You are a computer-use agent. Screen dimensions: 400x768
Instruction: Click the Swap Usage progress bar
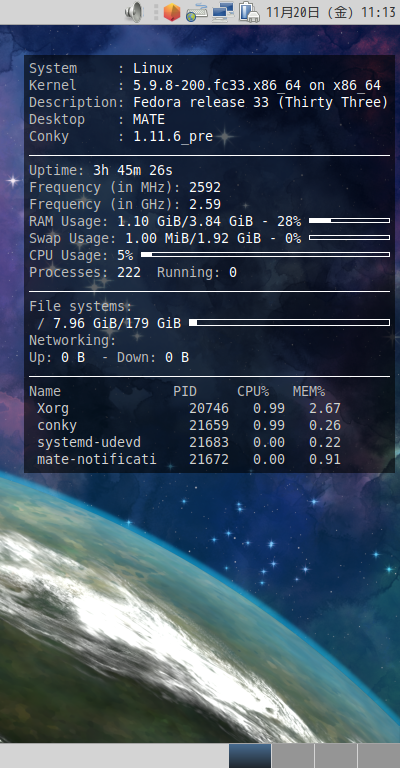coord(350,238)
